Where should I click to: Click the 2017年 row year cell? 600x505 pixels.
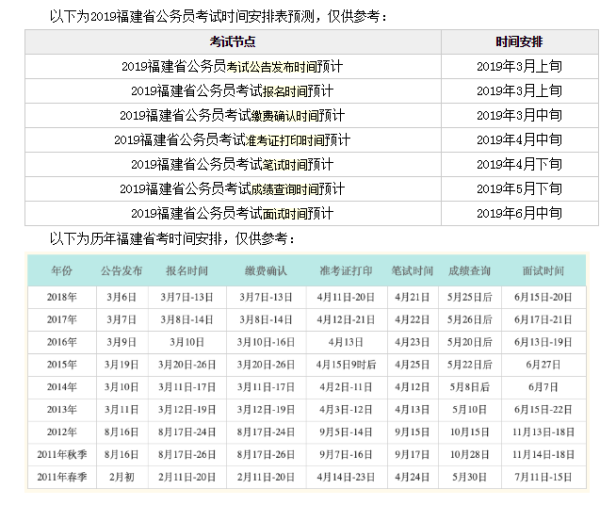tap(62, 320)
